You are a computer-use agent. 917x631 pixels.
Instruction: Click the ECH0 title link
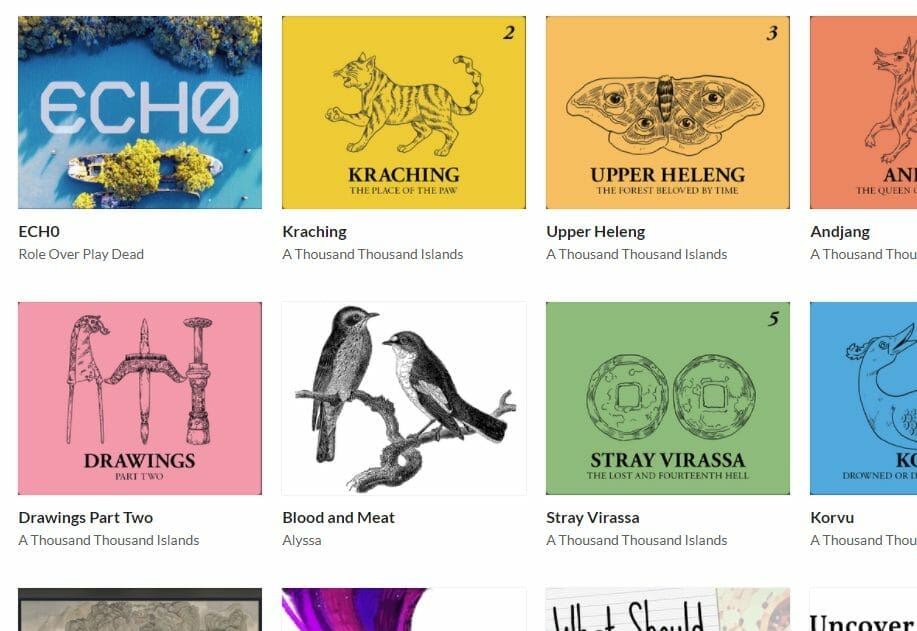coord(39,232)
